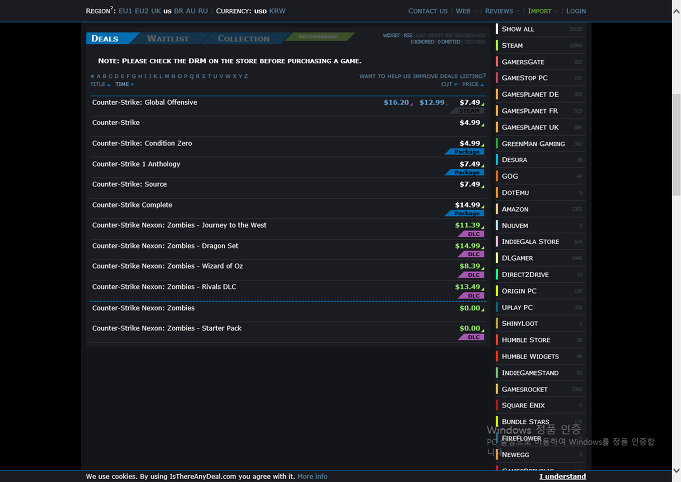Image resolution: width=681 pixels, height=482 pixels.
Task: Filter deals by Uplay PC store
Action: 541,307
